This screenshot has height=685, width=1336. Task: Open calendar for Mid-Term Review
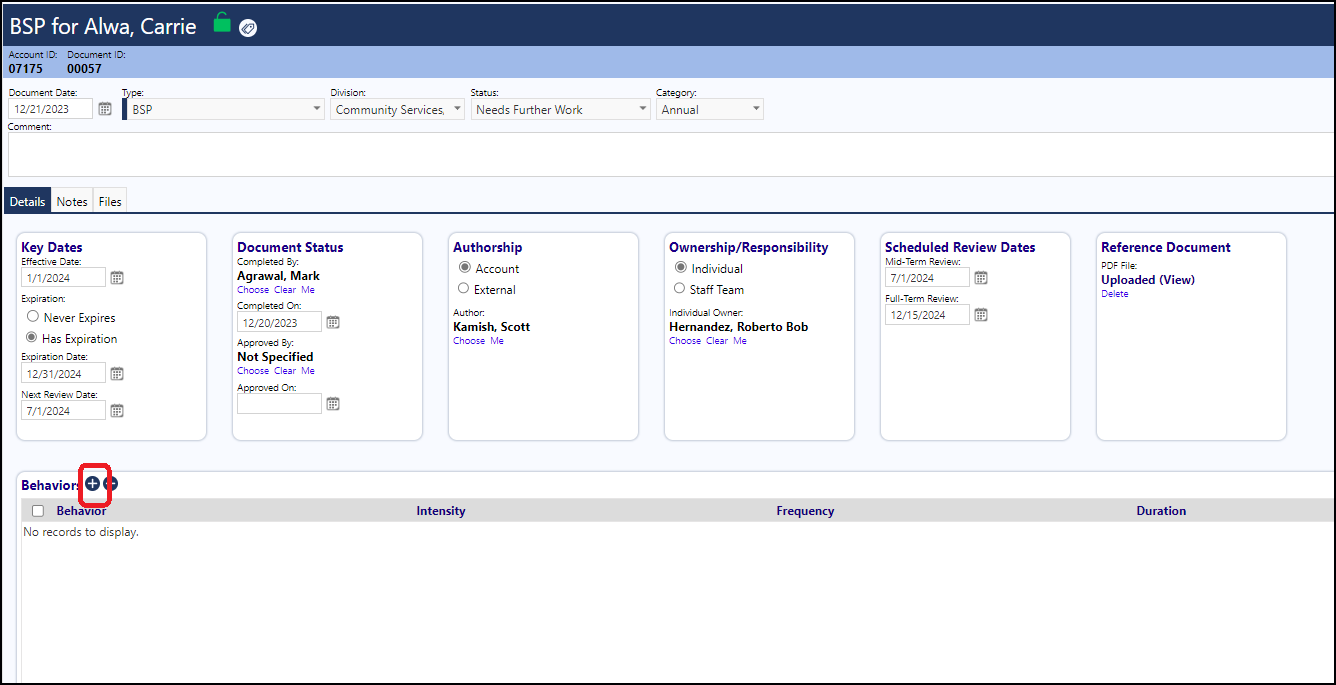(x=981, y=278)
